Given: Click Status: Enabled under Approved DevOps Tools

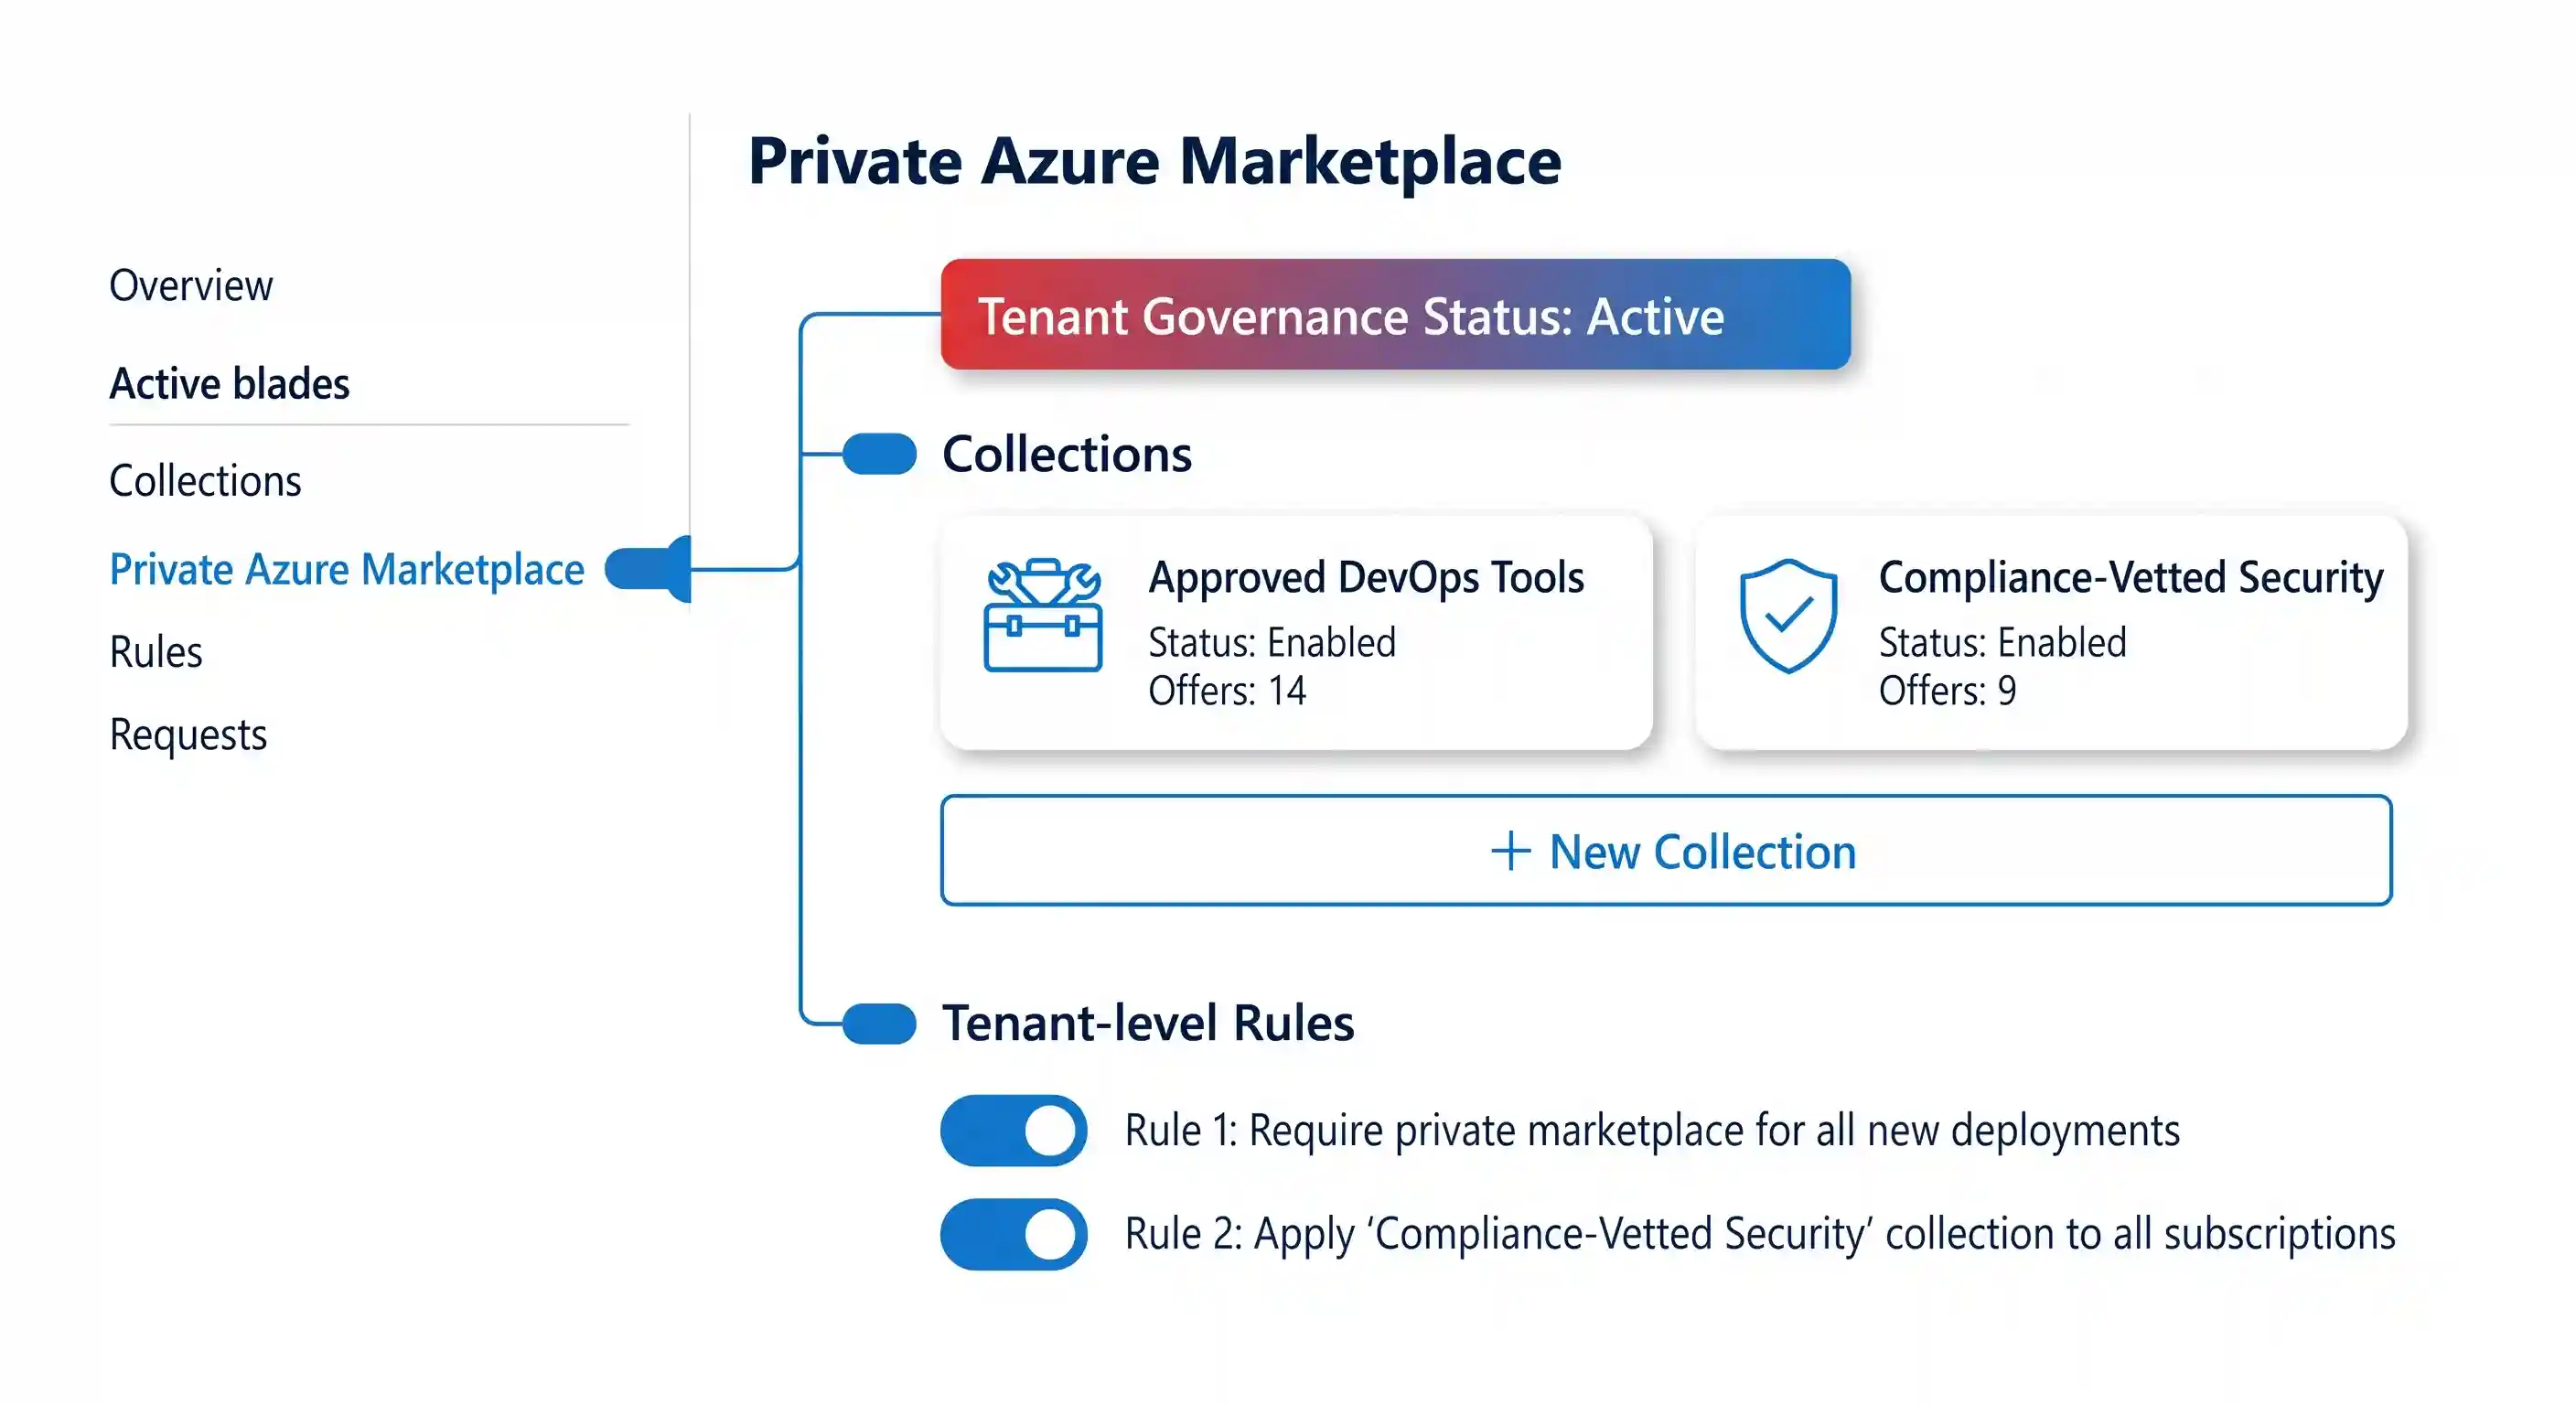Looking at the screenshot, I should click(1272, 642).
